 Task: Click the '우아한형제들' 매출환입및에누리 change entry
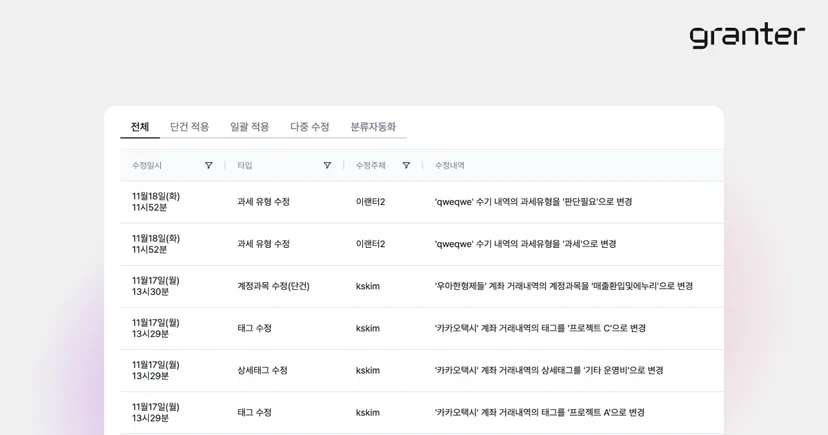tap(563, 286)
